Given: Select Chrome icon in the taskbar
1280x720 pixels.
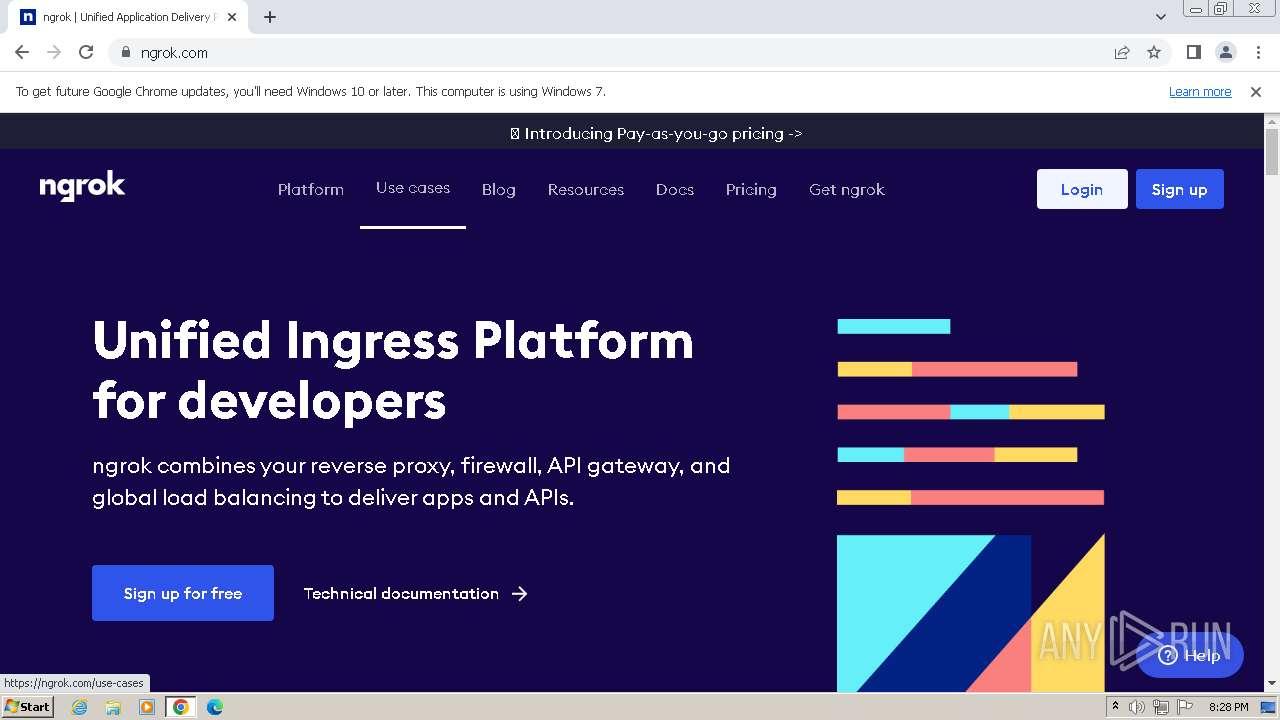Looking at the screenshot, I should [x=181, y=707].
